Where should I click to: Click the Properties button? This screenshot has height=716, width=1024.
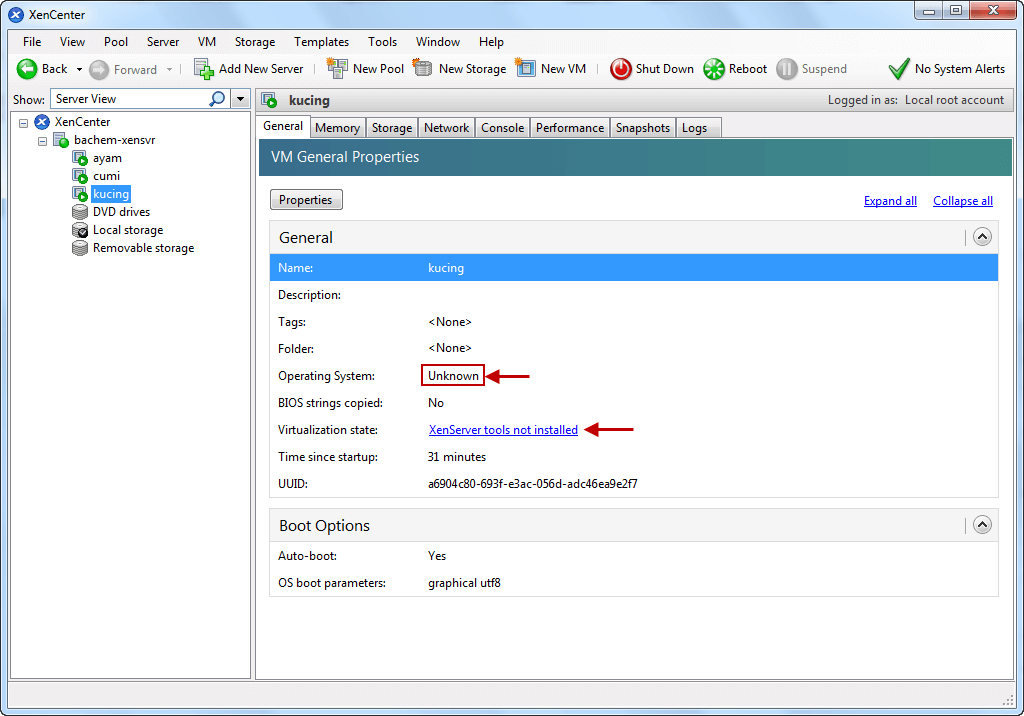point(306,200)
